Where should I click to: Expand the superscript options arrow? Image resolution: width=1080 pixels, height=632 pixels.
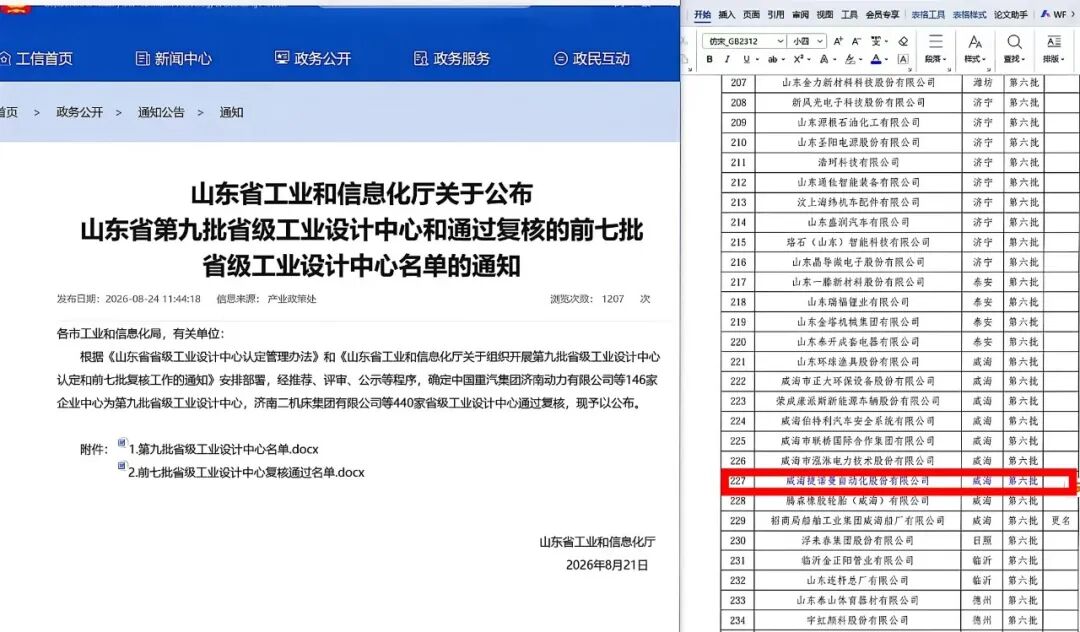click(x=809, y=59)
